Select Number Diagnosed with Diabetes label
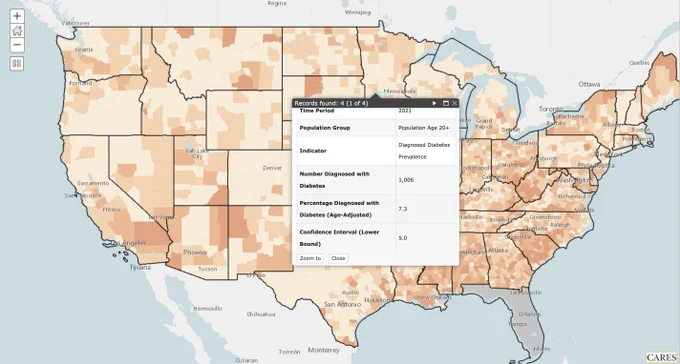The width and height of the screenshot is (680, 364). point(334,180)
